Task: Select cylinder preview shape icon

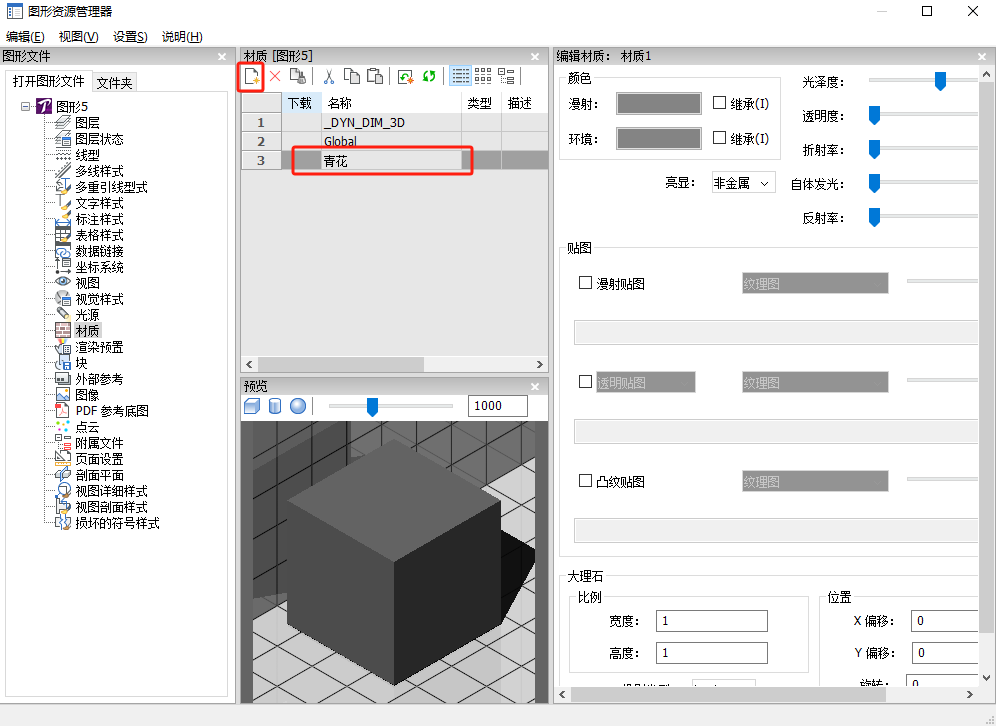Action: click(275, 406)
